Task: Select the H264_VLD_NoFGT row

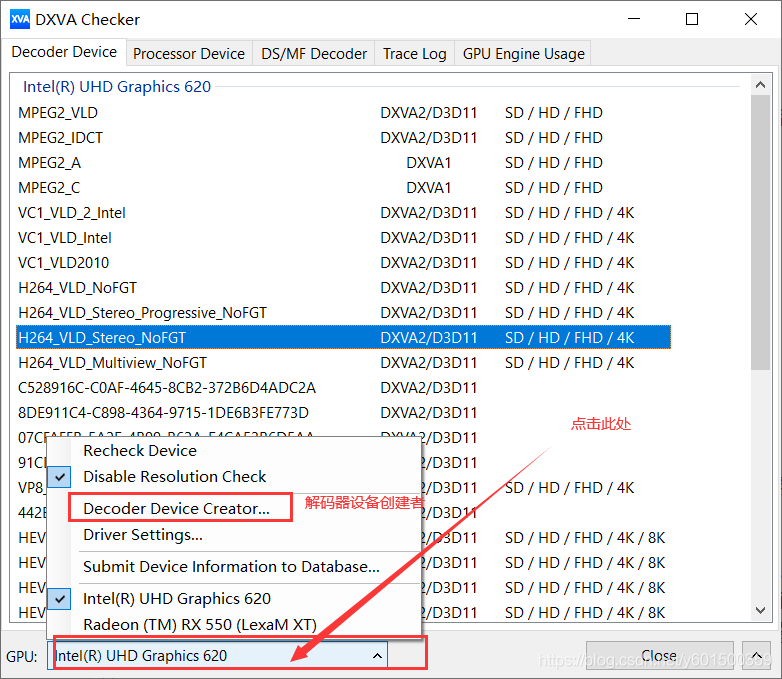Action: click(343, 288)
